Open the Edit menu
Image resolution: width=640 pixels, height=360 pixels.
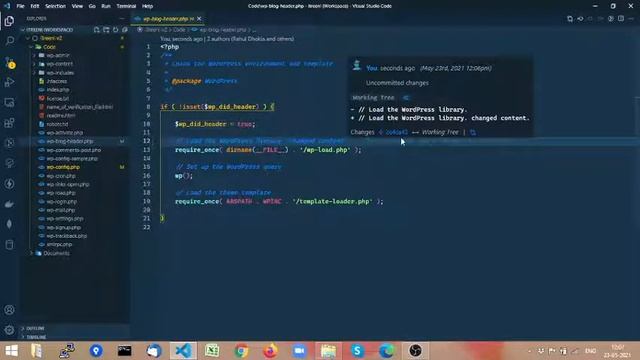click(x=35, y=6)
